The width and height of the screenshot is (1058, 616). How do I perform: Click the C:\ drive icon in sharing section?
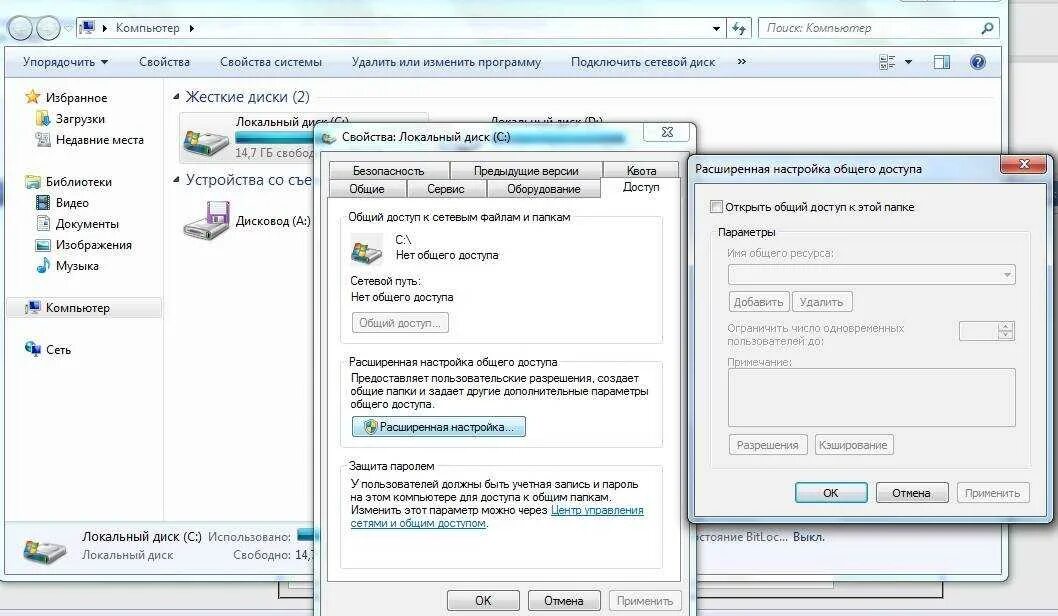click(x=366, y=249)
